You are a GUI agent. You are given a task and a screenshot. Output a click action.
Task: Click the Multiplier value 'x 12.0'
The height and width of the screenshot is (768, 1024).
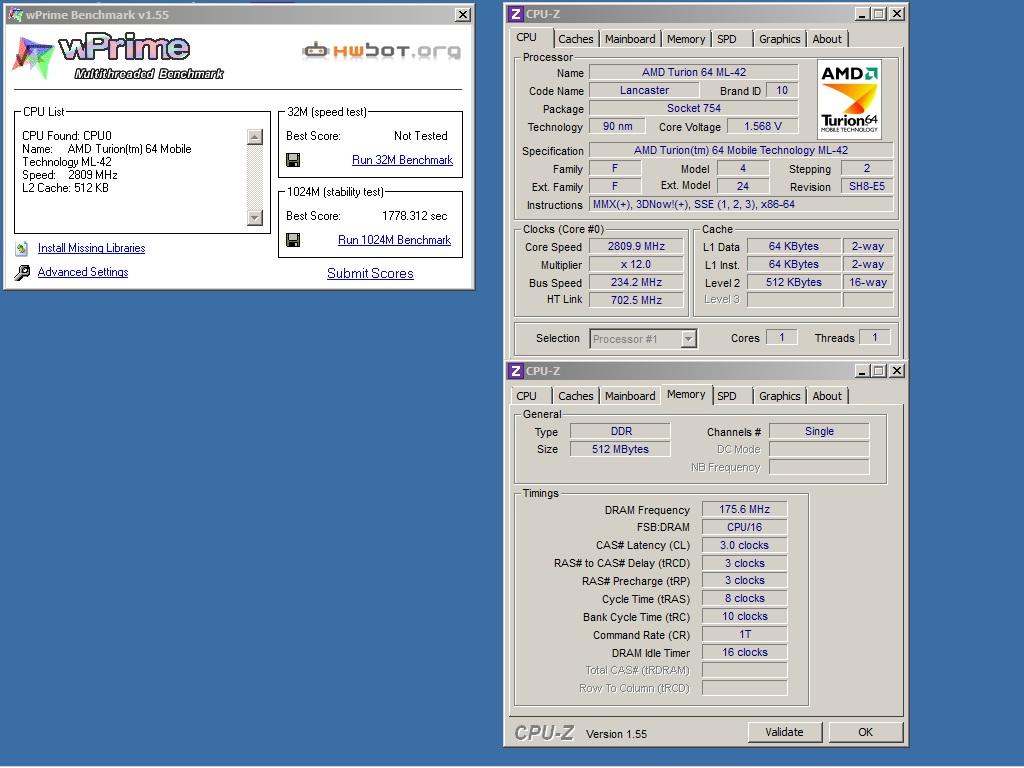click(x=636, y=264)
